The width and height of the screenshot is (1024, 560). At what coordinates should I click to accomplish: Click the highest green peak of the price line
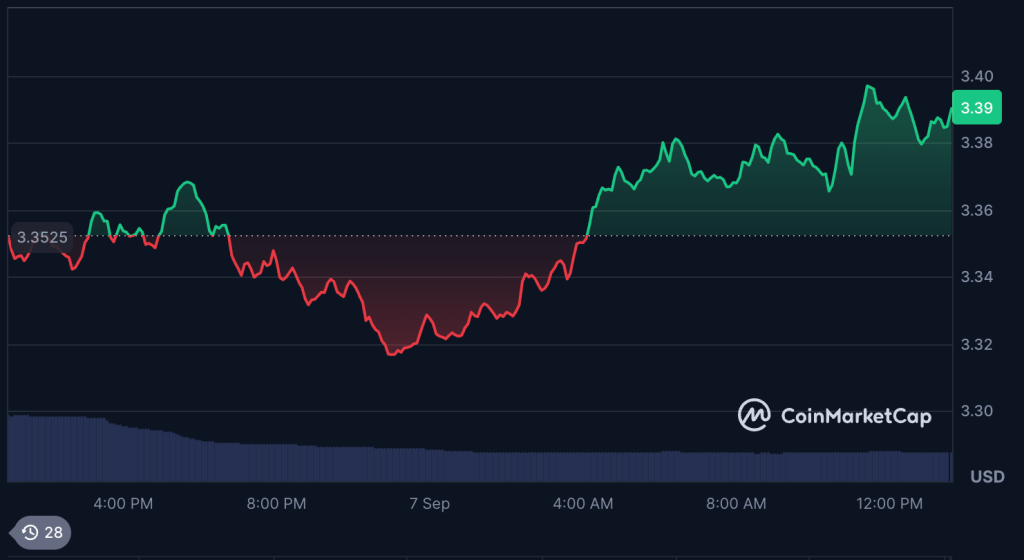click(868, 86)
